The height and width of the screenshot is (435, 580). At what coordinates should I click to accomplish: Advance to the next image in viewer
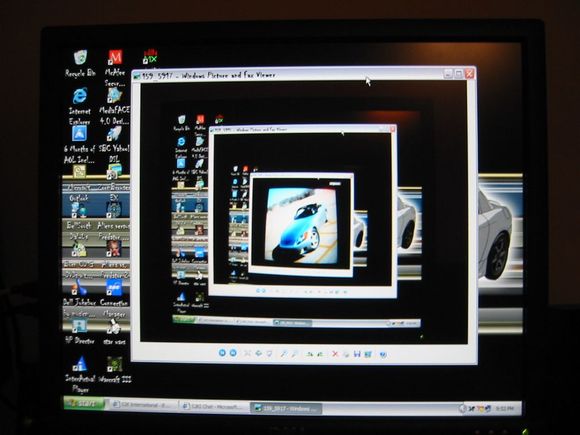coord(233,353)
